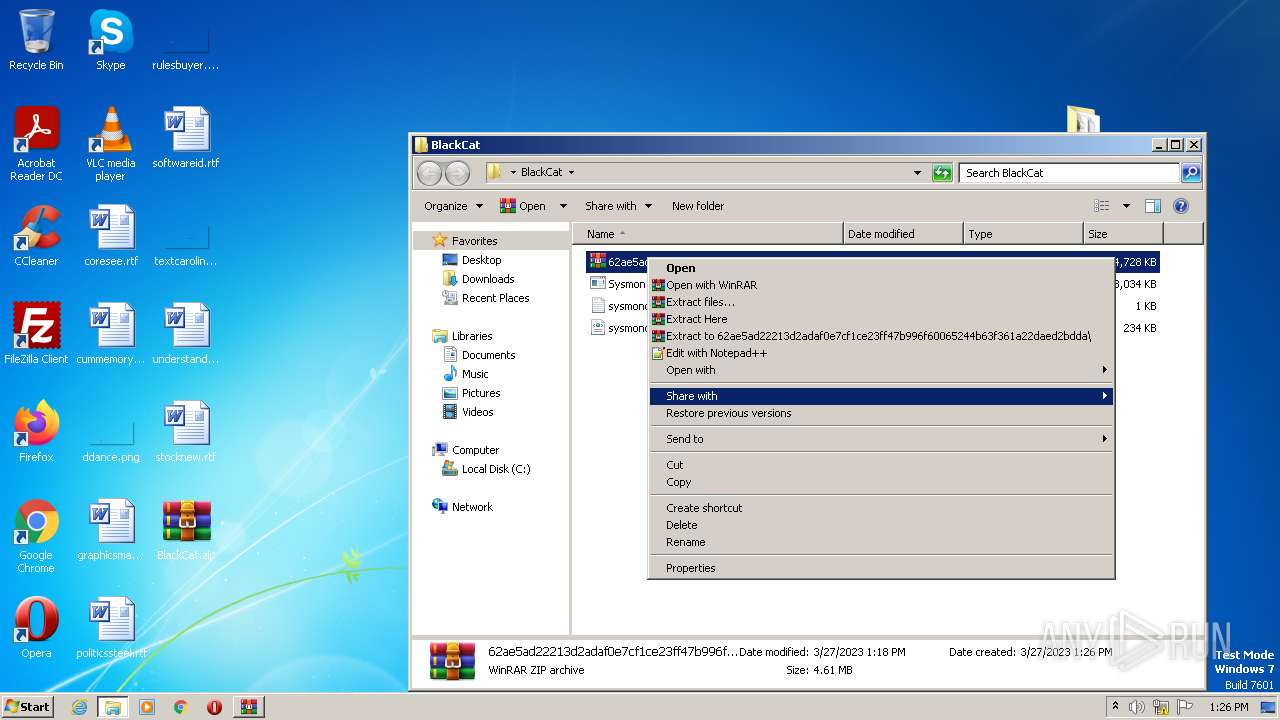Open understand... rtf desktop file
Screen dimensions: 1280x720
186,334
